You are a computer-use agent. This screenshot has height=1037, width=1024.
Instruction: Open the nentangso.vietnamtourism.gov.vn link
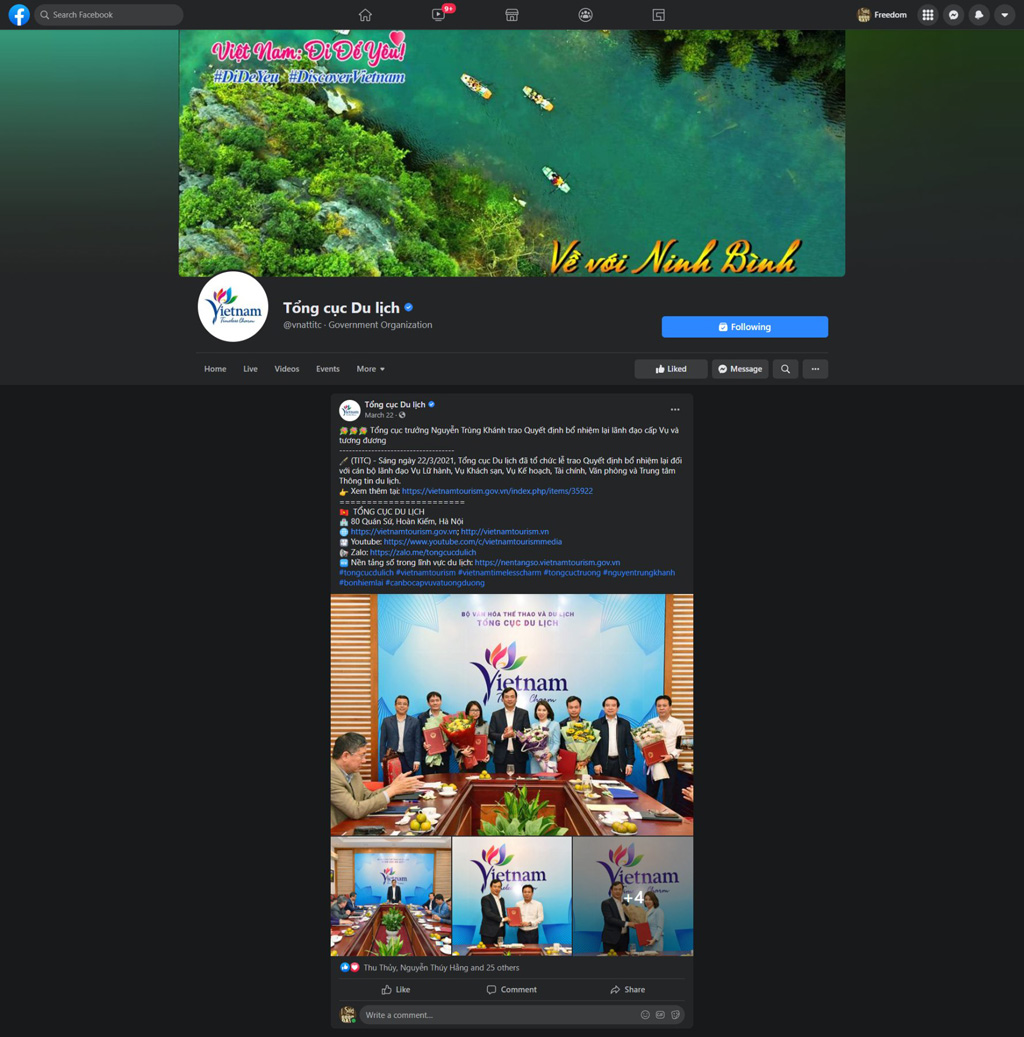[x=548, y=562]
